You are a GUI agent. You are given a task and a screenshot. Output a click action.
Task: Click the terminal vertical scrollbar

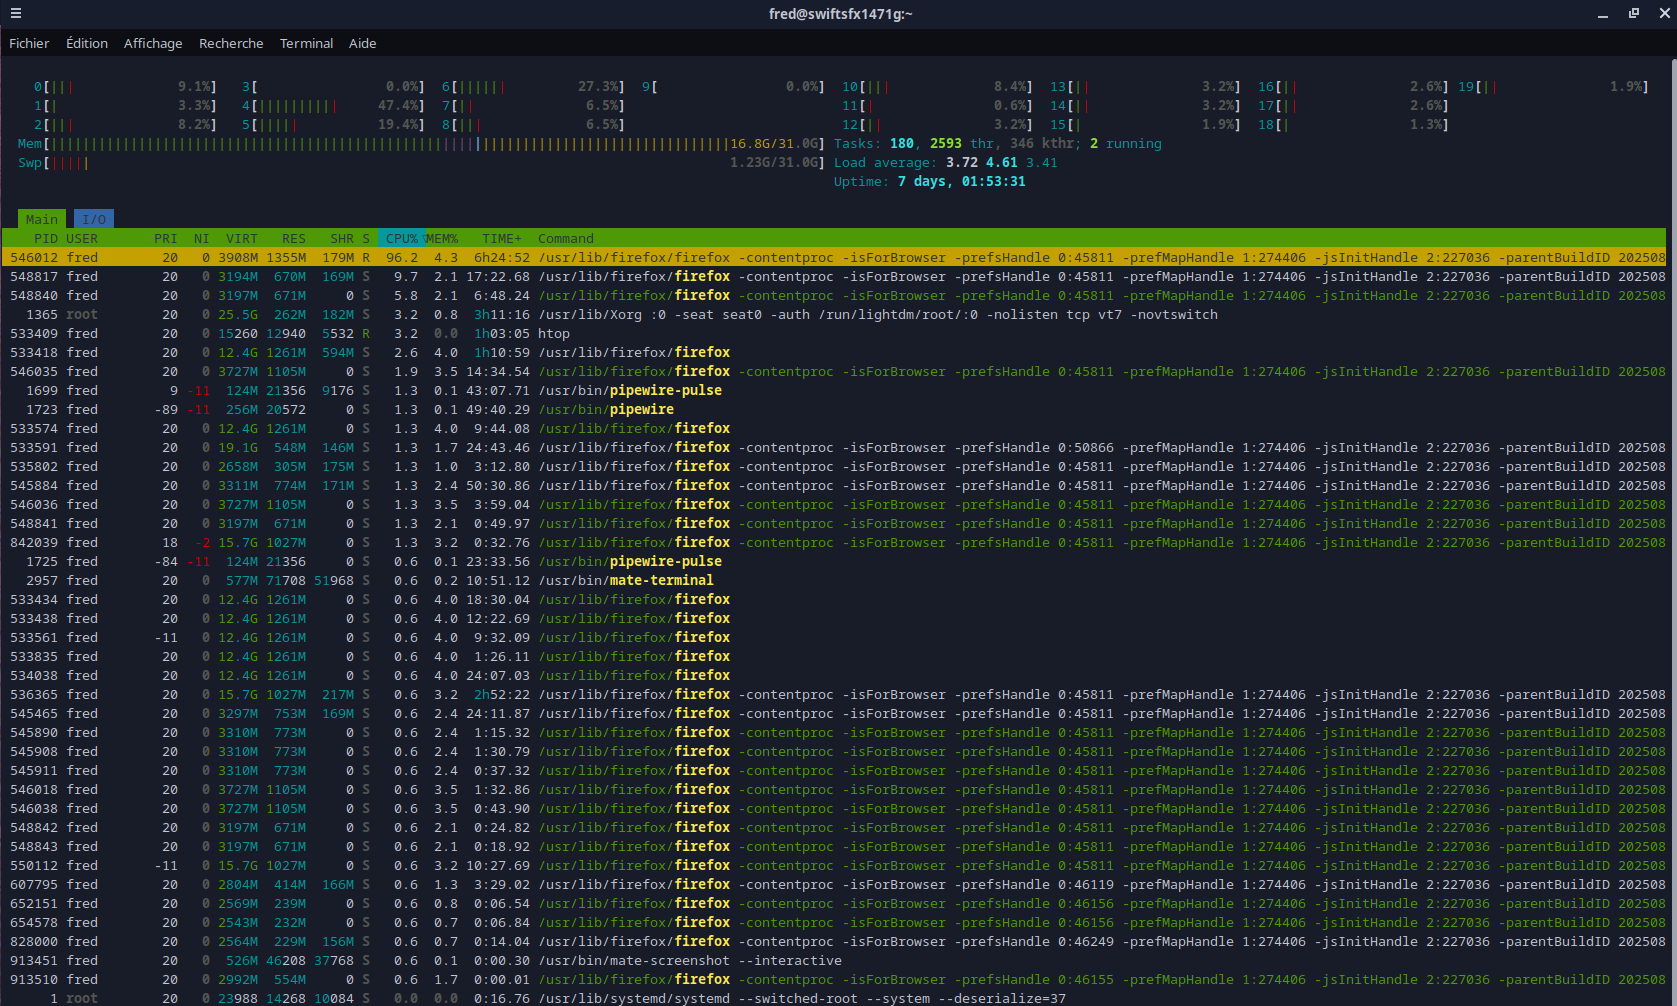(1672, 531)
